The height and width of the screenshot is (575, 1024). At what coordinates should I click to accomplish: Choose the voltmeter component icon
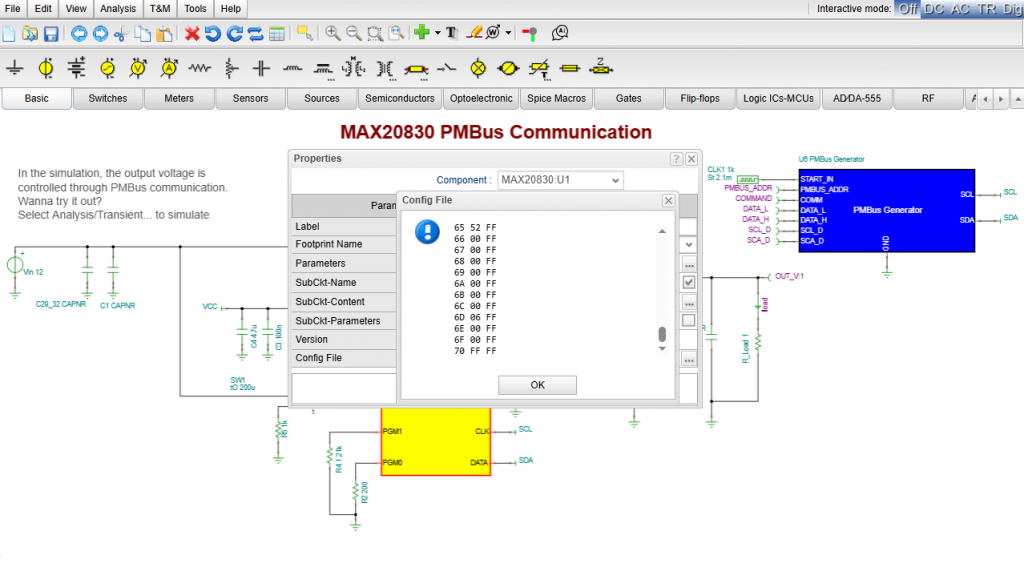tap(139, 68)
